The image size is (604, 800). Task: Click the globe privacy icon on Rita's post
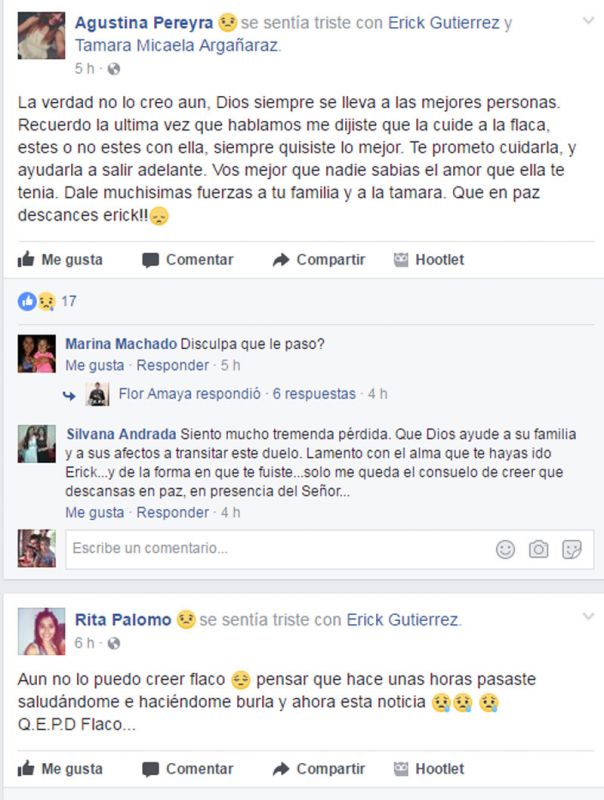pos(114,643)
